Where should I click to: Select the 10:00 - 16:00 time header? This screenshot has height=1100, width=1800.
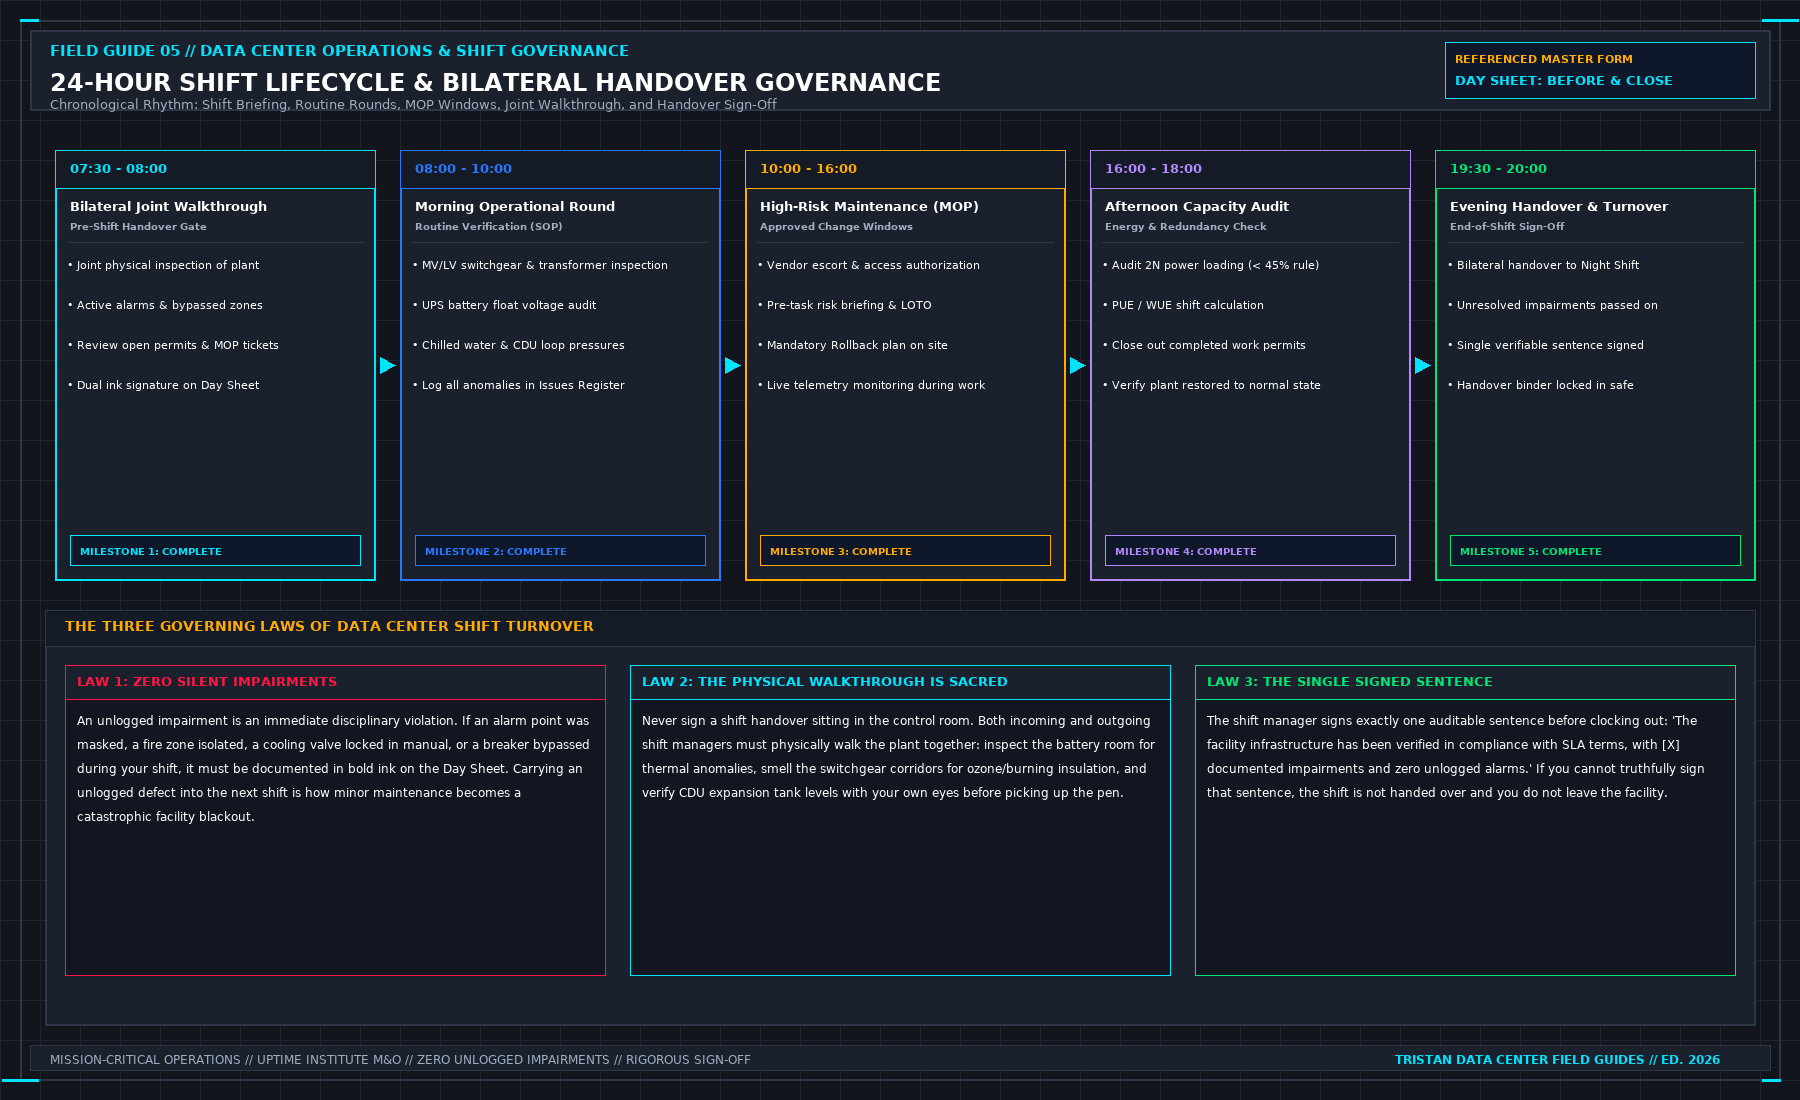(905, 169)
